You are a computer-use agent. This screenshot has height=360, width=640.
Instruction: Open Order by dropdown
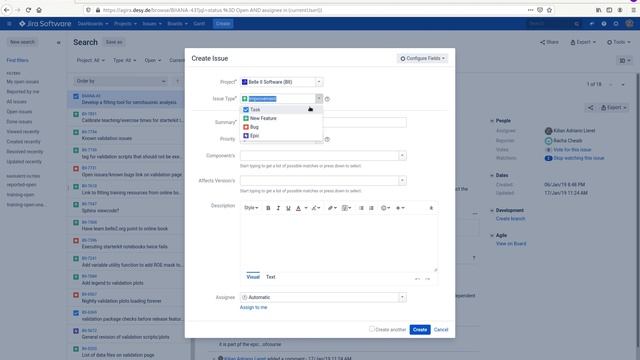[121, 81]
